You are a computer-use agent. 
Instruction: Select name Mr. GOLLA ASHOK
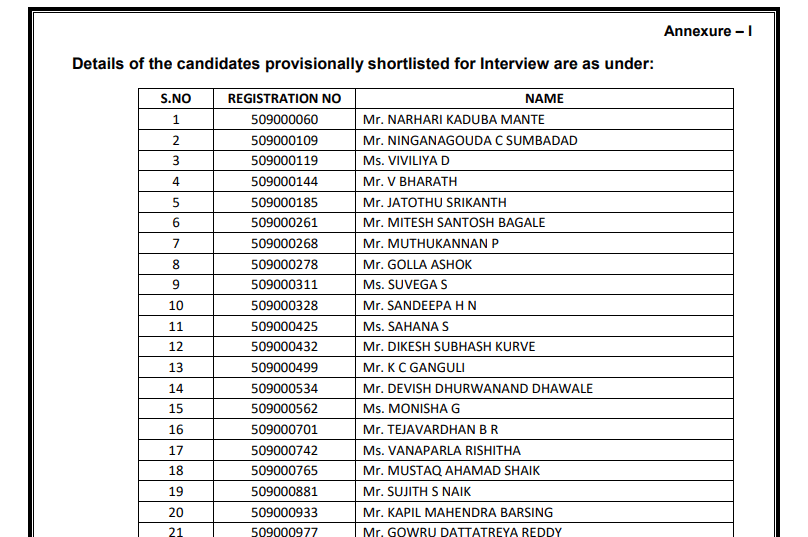[x=417, y=265]
